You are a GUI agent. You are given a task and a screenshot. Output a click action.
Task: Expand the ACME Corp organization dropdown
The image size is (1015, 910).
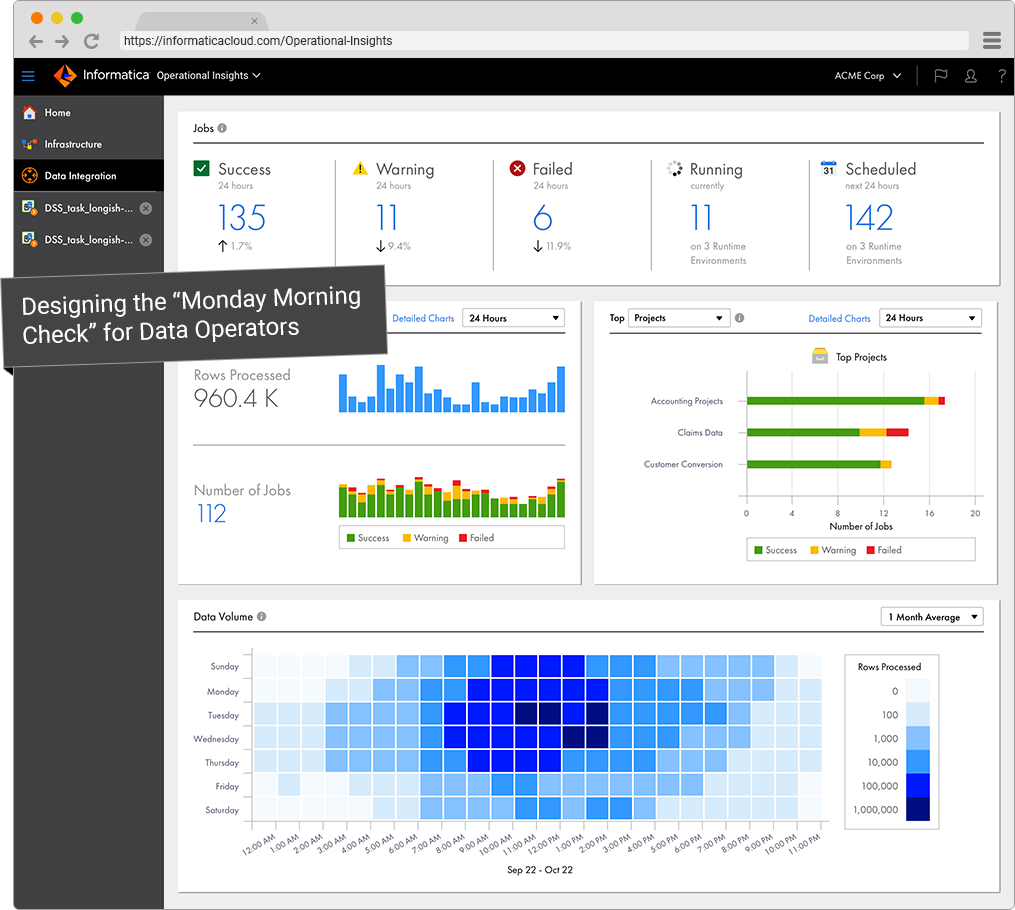tap(867, 76)
